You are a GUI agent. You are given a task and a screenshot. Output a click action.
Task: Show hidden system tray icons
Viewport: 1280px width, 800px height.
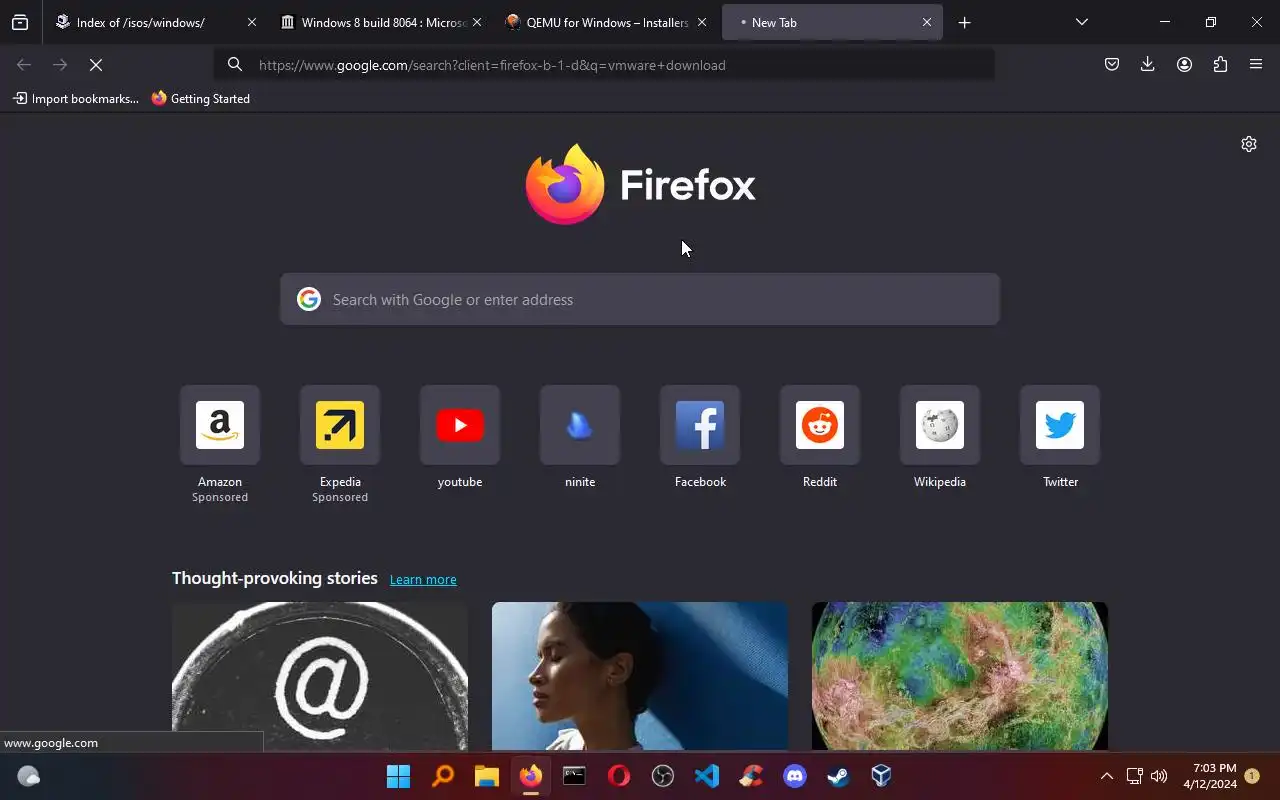click(x=1107, y=776)
